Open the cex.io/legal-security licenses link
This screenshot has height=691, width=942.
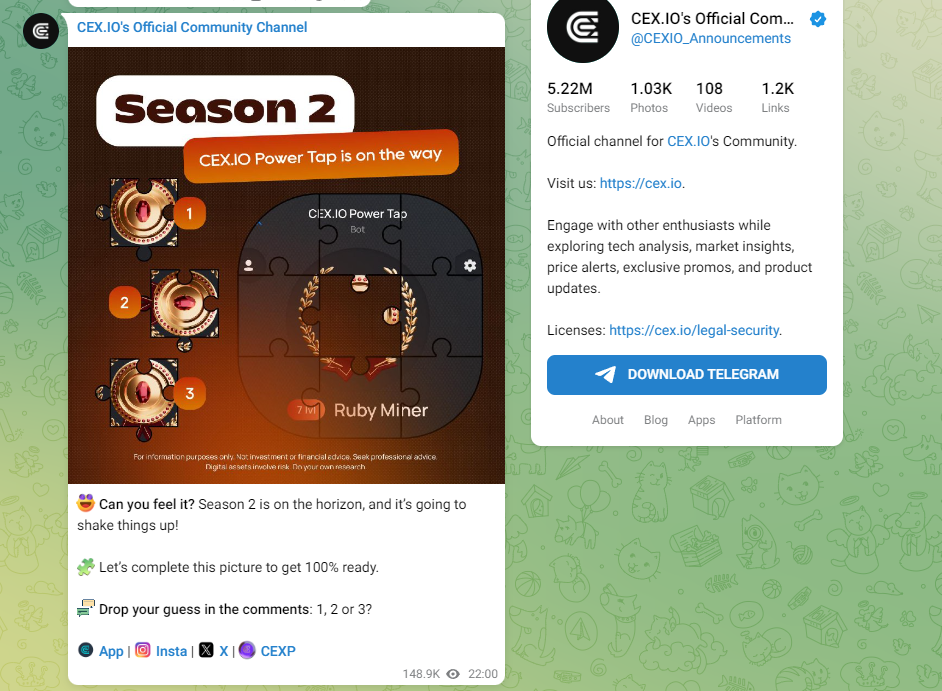pos(694,330)
